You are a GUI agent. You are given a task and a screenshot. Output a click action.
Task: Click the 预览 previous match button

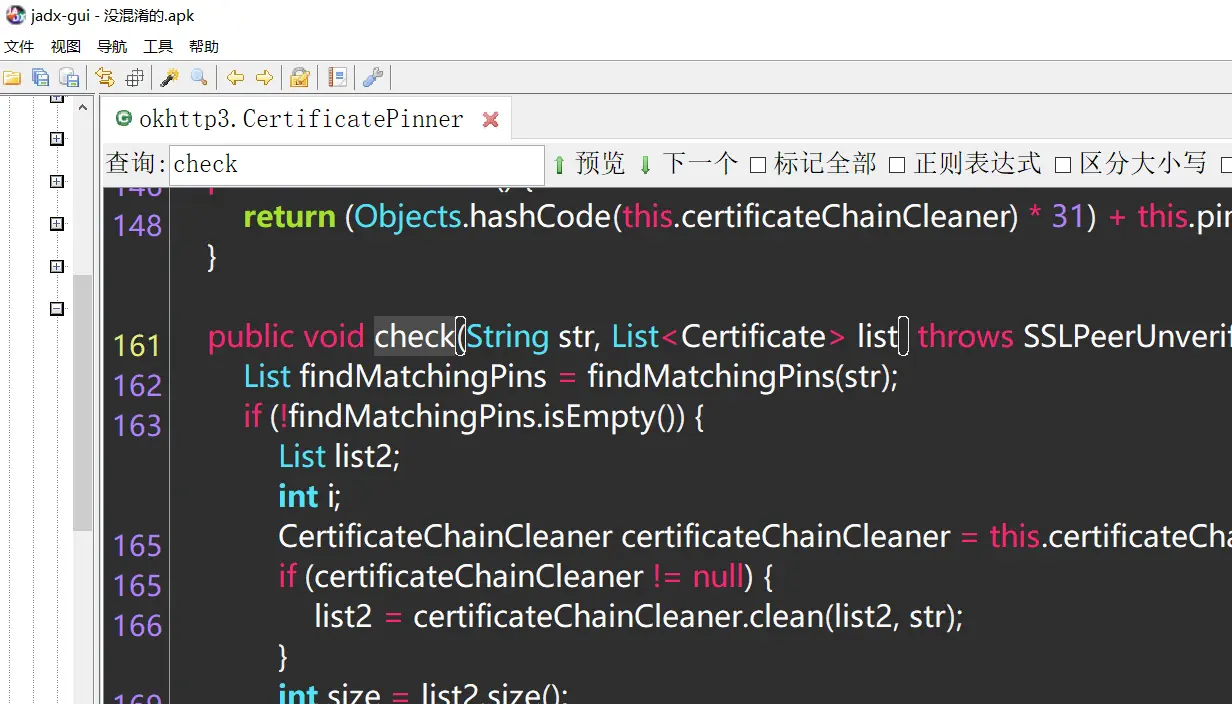click(589, 164)
